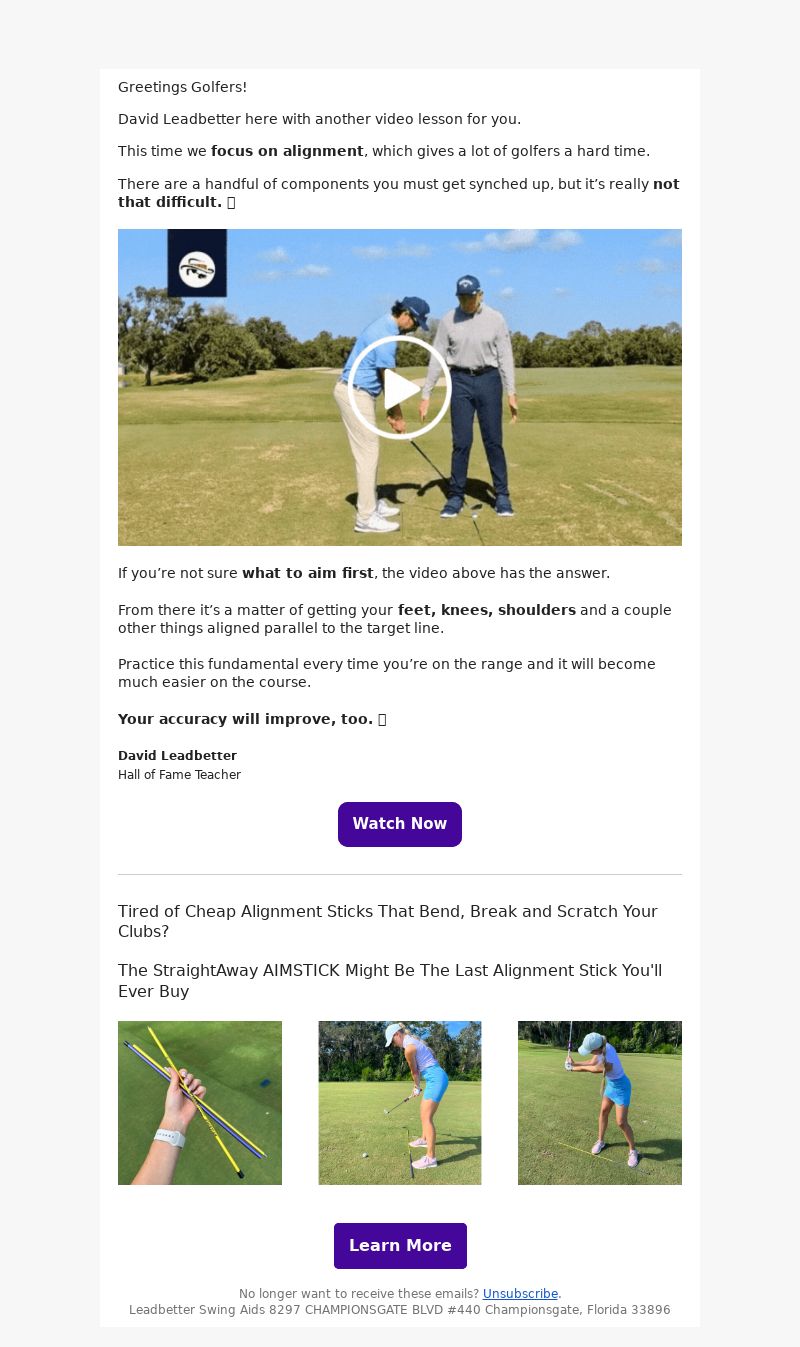Click the David Leadbetter signature name
800x1347 pixels.
[177, 755]
